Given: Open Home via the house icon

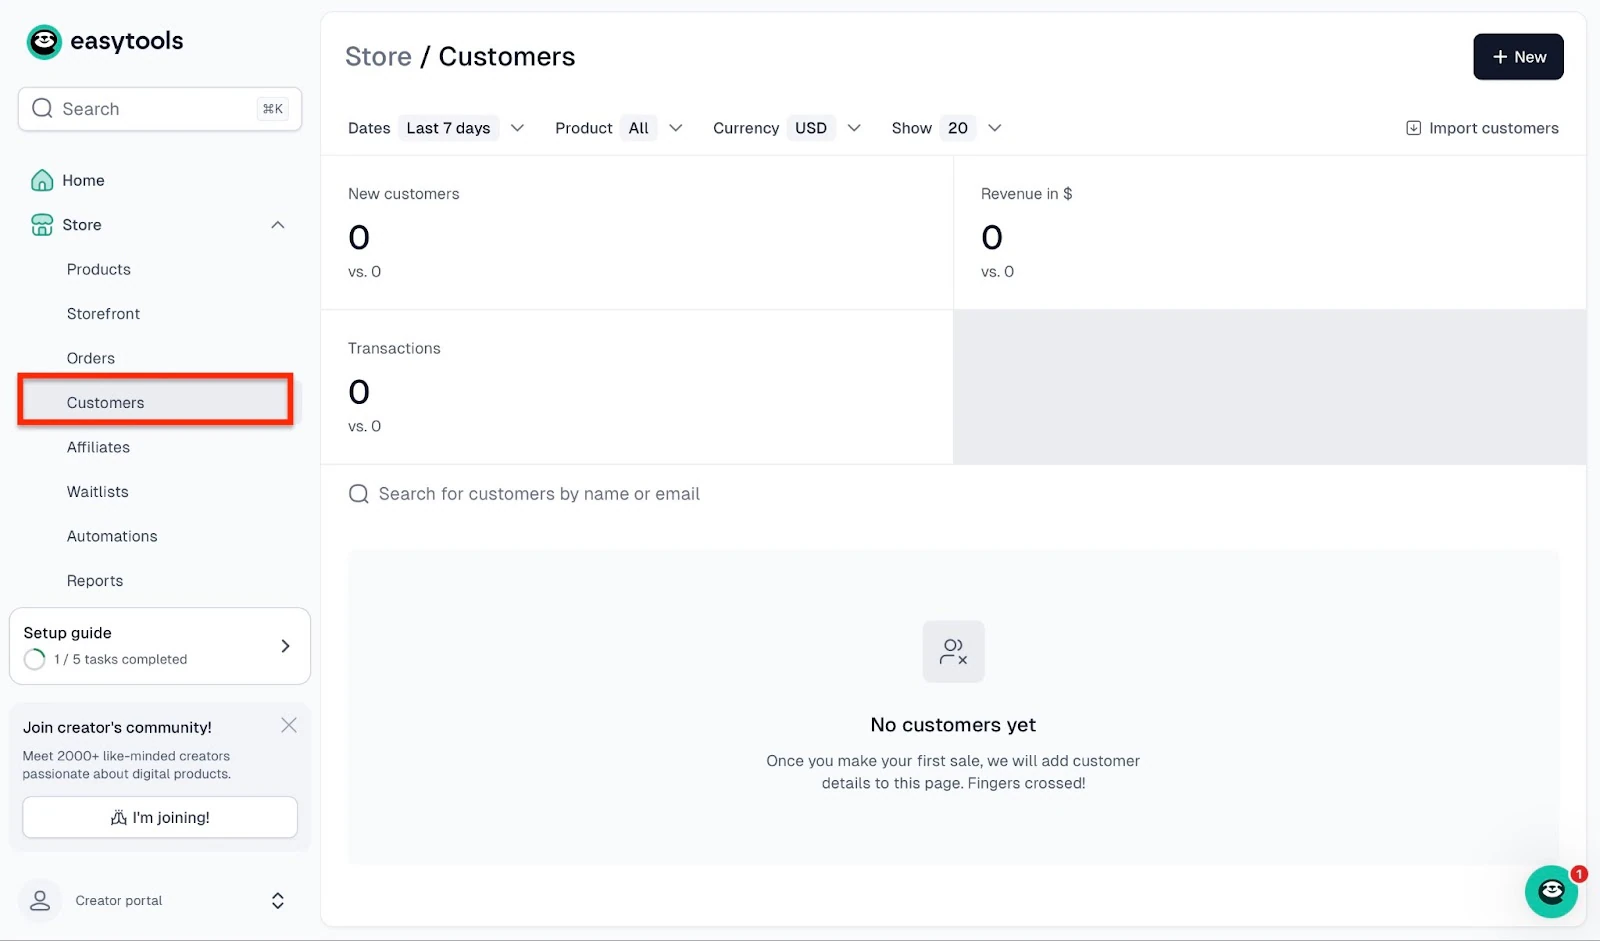Looking at the screenshot, I should tap(42, 180).
